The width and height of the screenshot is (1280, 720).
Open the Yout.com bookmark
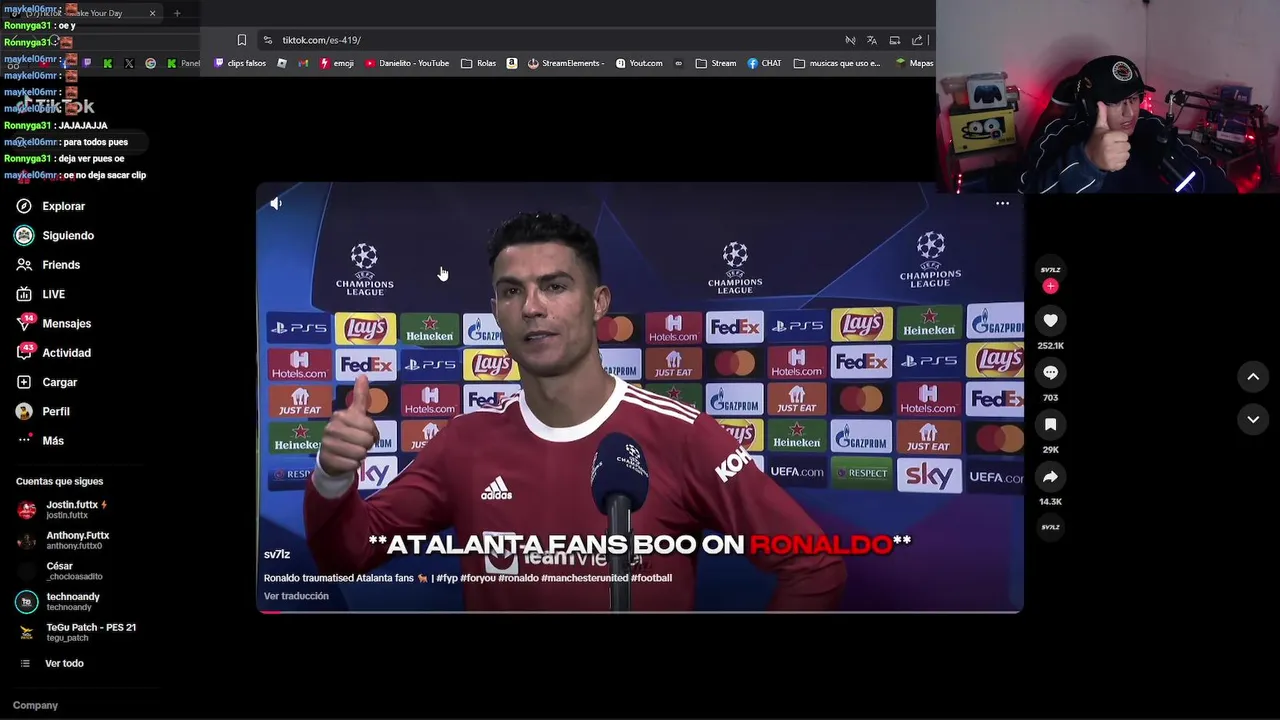tap(639, 63)
